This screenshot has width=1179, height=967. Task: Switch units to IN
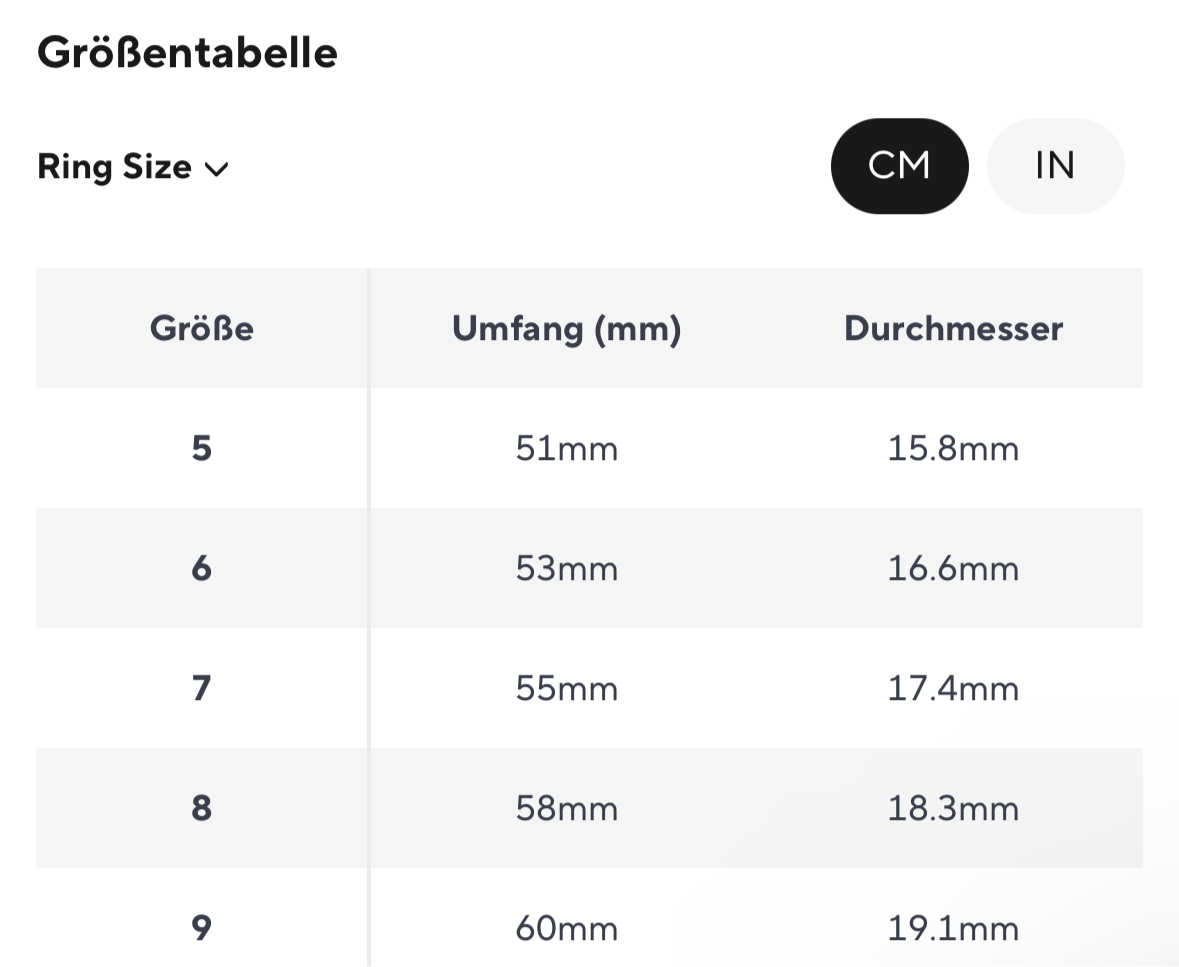1055,166
